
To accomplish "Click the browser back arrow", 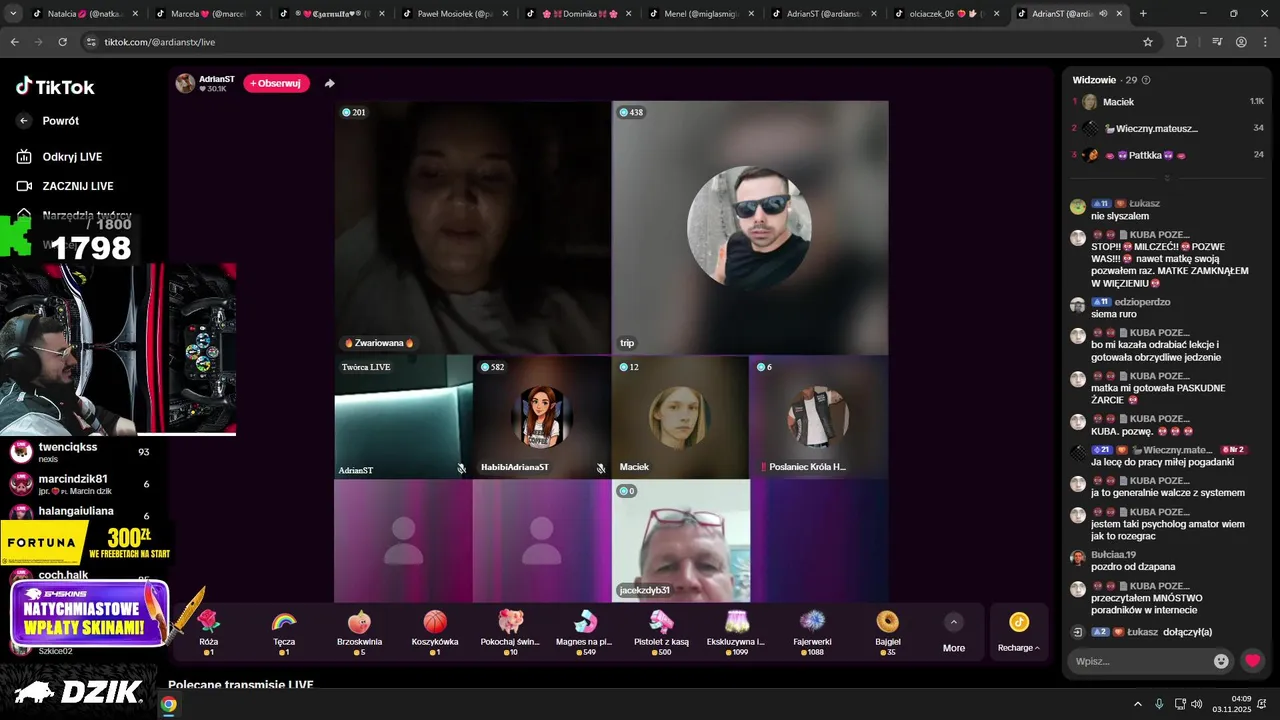I will point(14,42).
